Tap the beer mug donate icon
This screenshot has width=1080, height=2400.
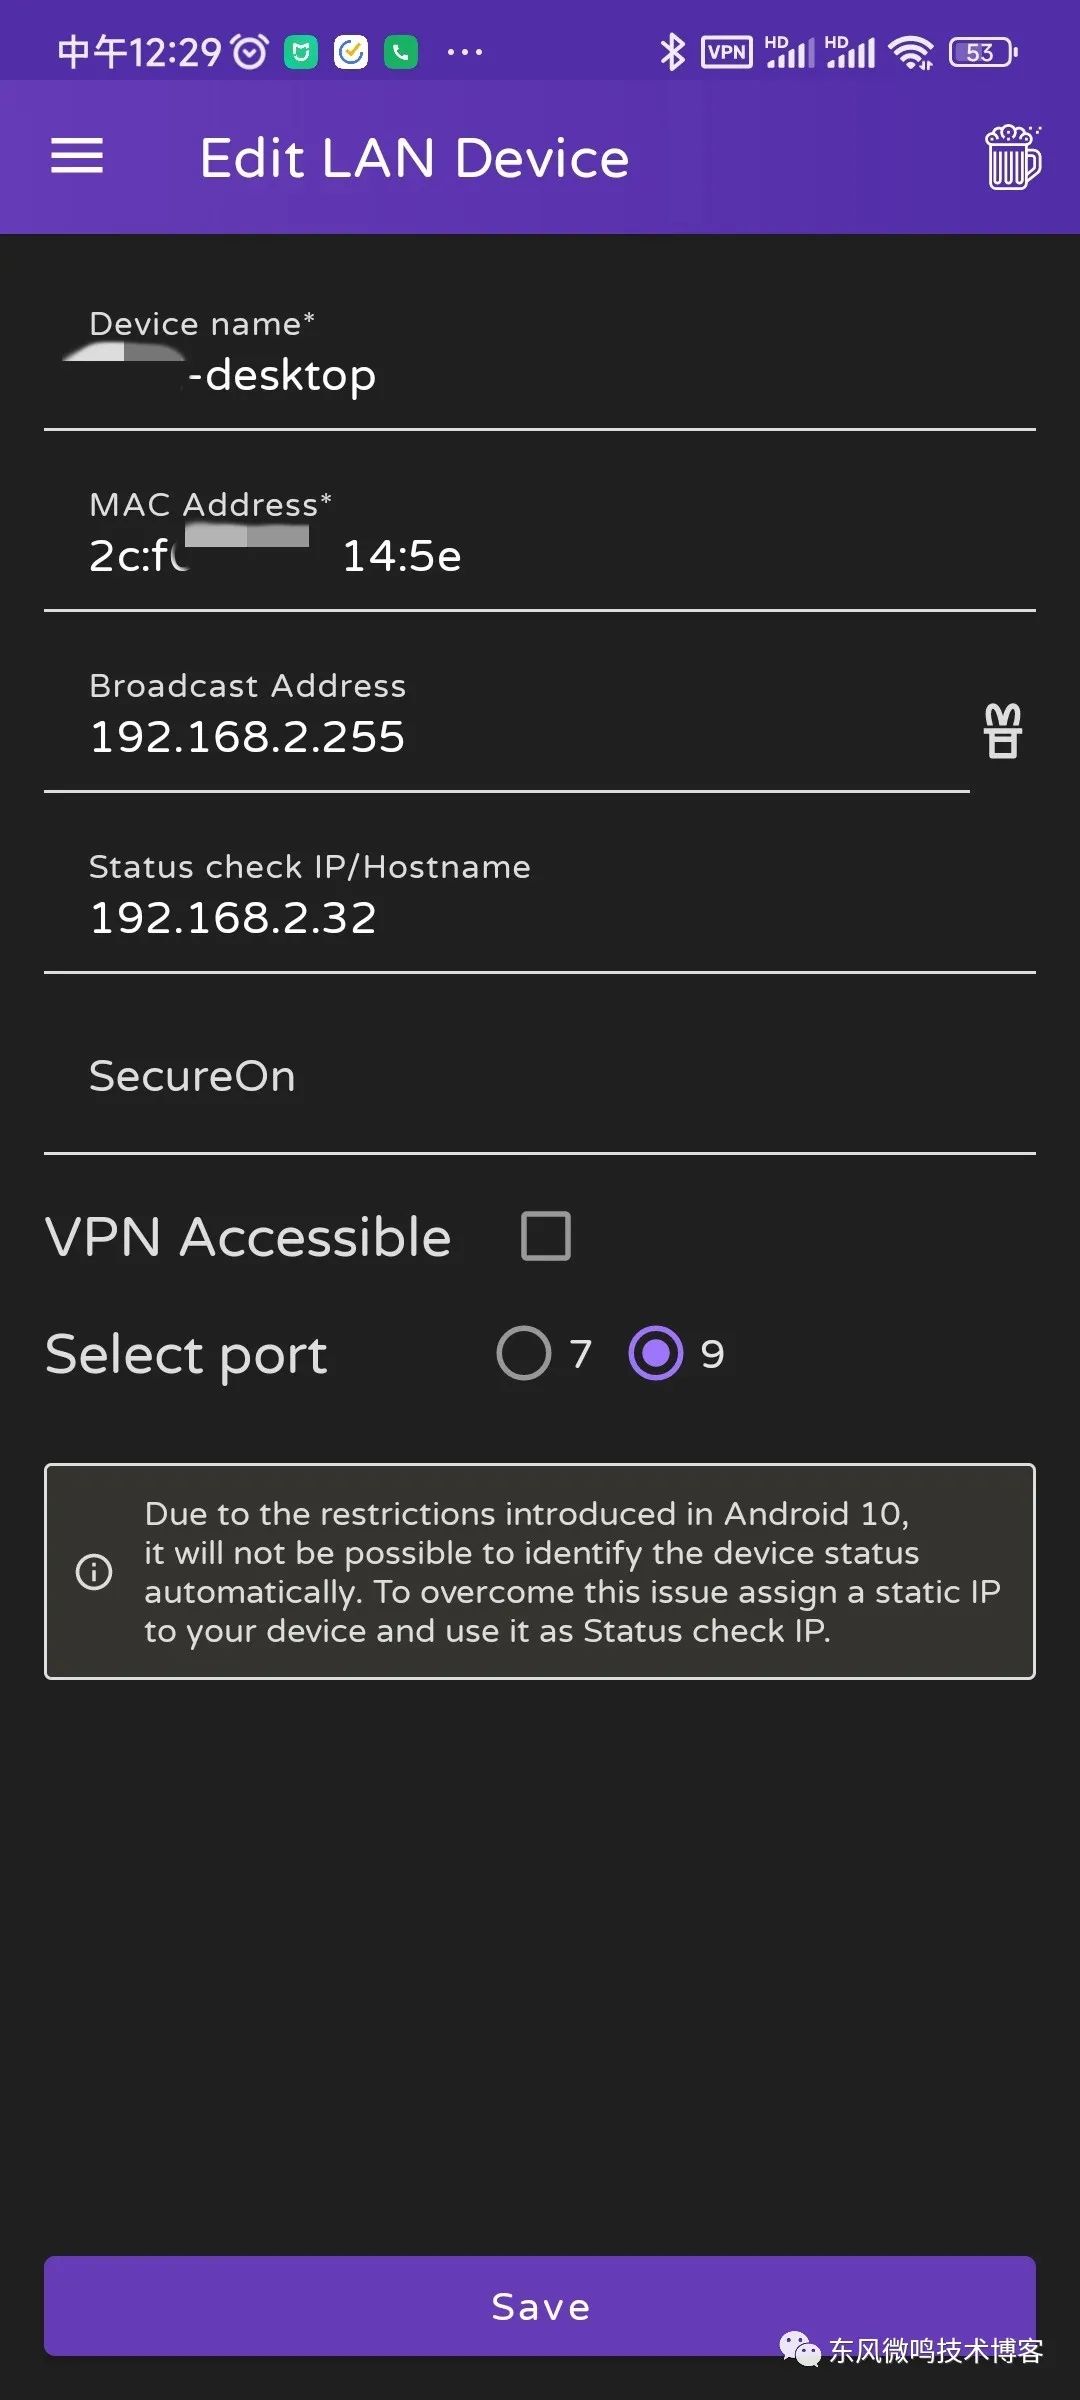[x=1013, y=157]
